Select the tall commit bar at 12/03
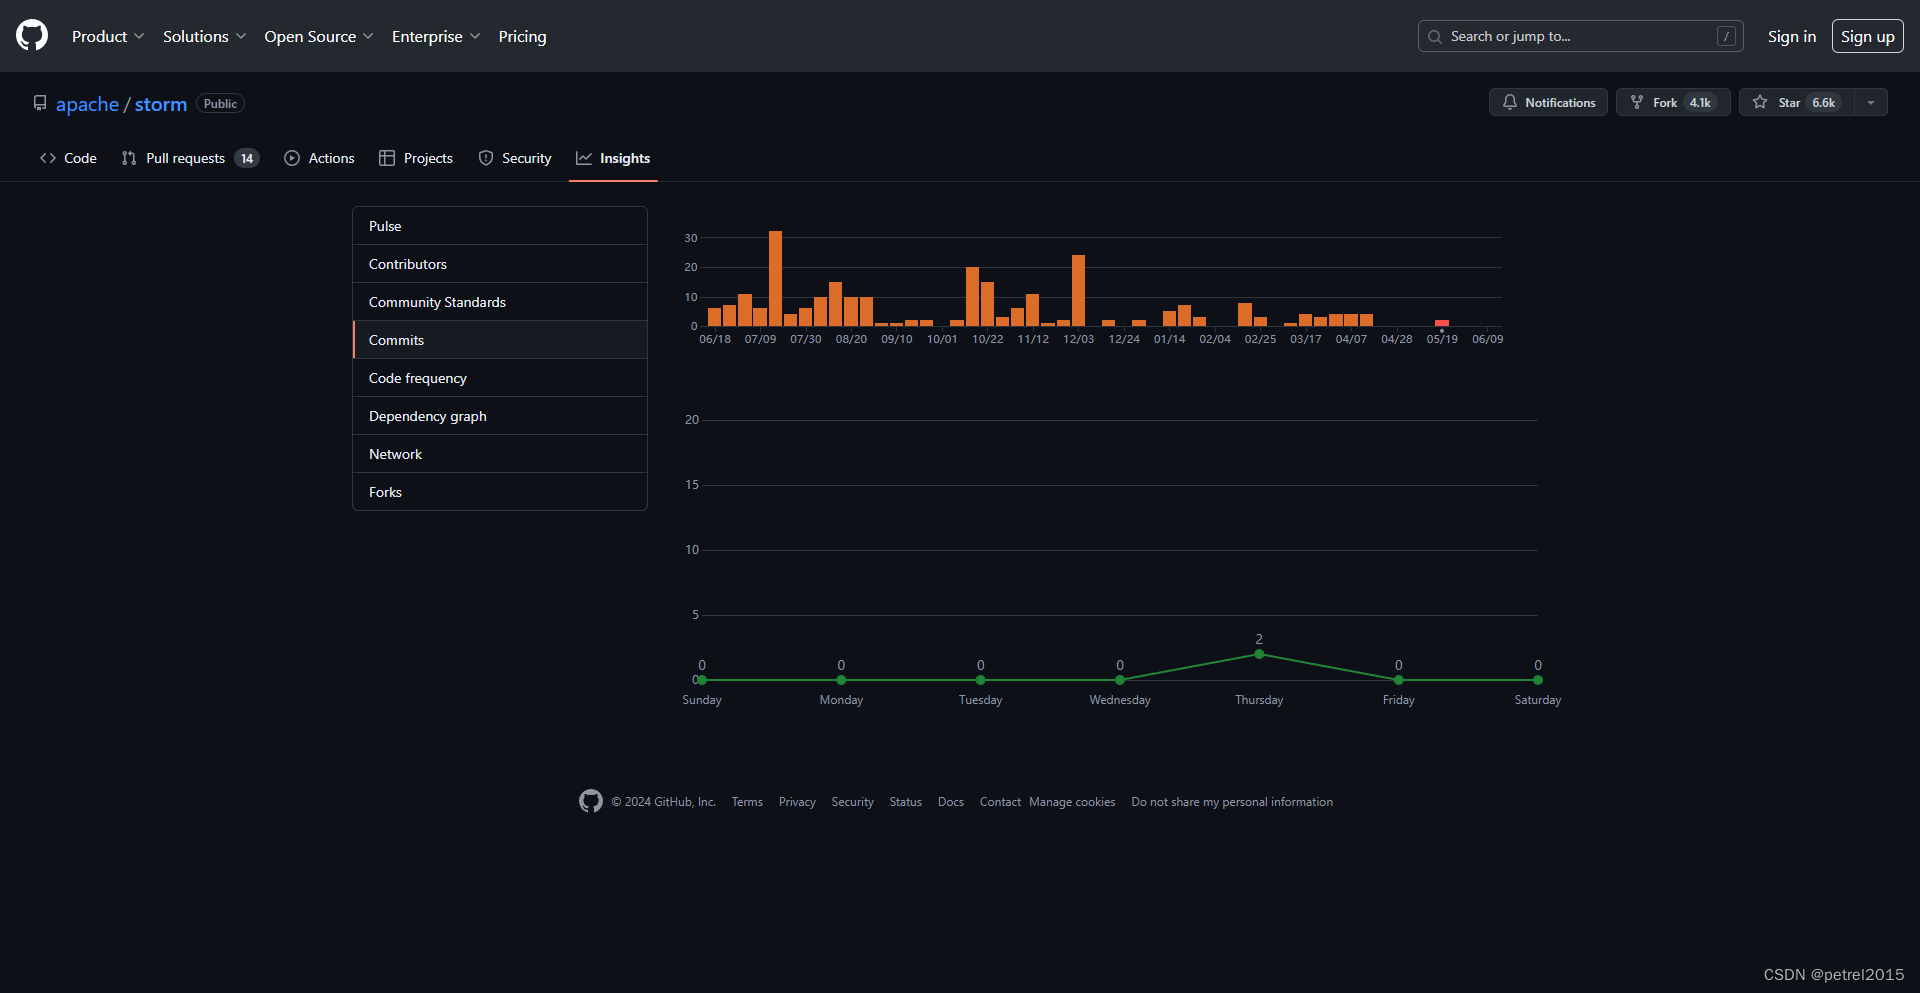Viewport: 1920px width, 993px height. (x=1078, y=291)
